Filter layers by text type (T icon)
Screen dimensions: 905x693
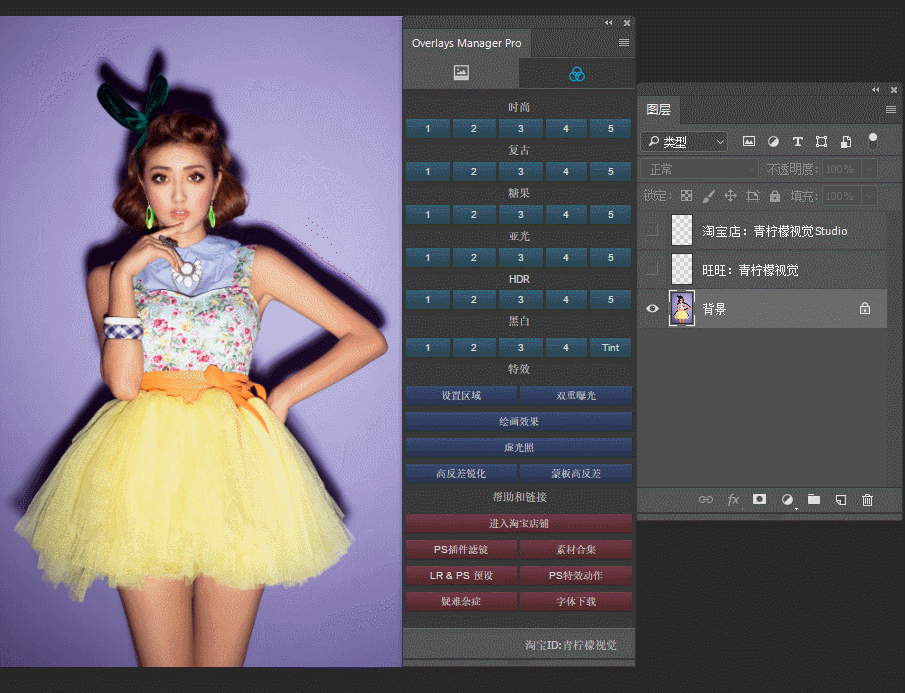pyautogui.click(x=797, y=142)
